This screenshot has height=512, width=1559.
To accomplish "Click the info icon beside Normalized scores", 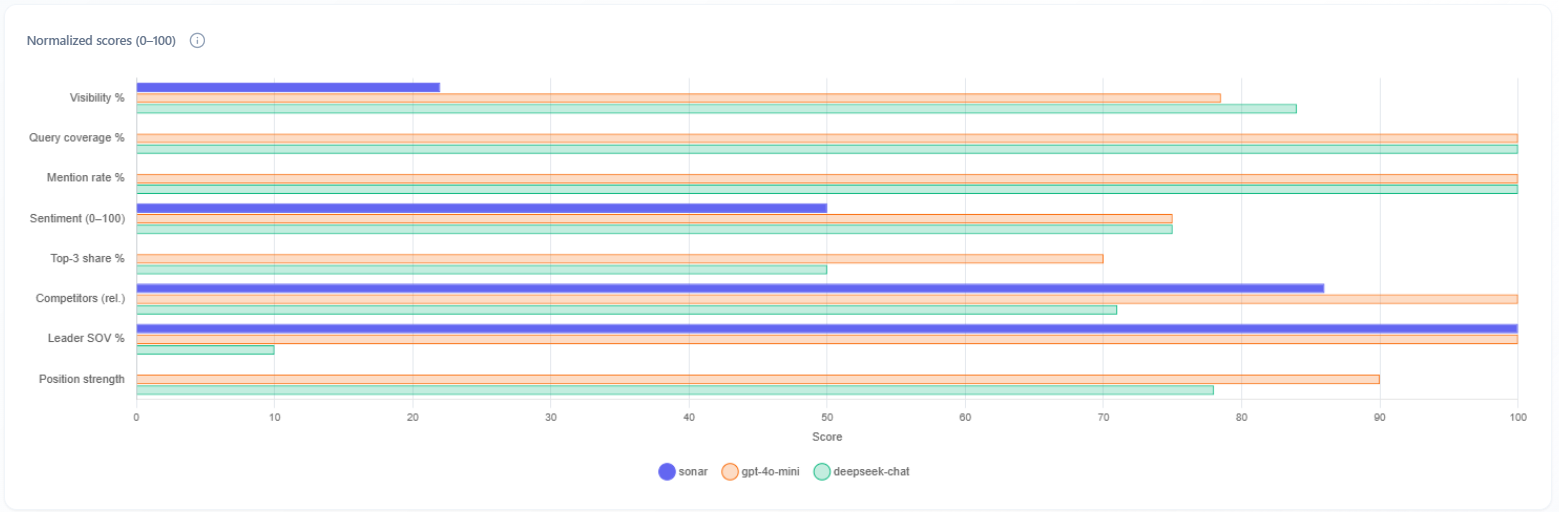I will coord(197,41).
